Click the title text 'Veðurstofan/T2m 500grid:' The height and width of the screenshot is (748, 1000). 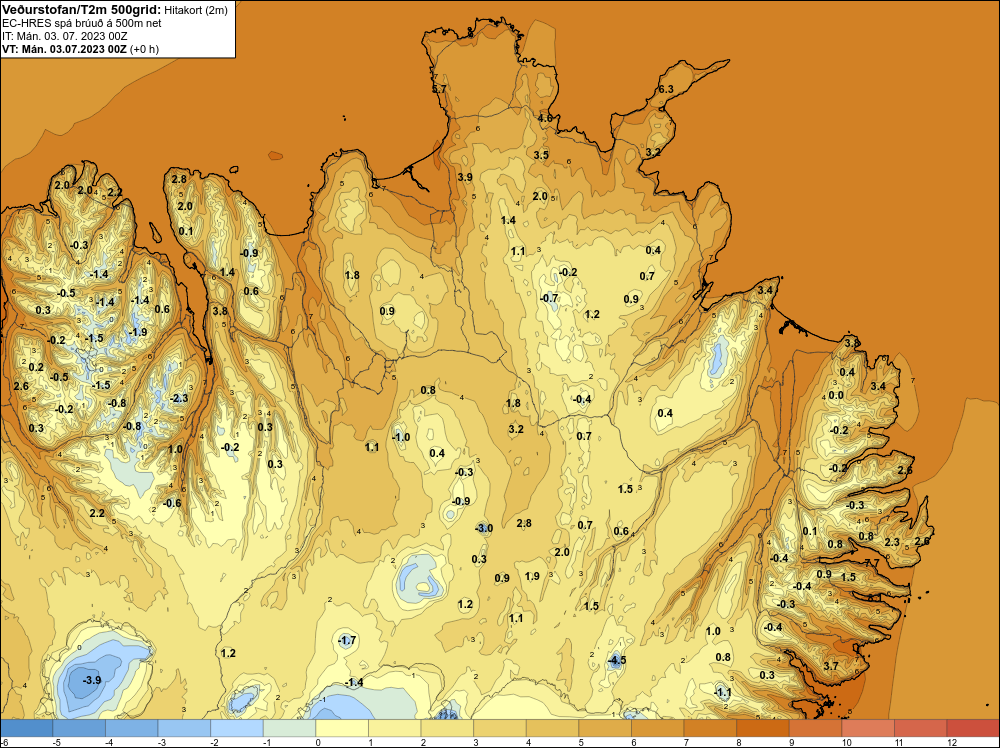pyautogui.click(x=82, y=9)
